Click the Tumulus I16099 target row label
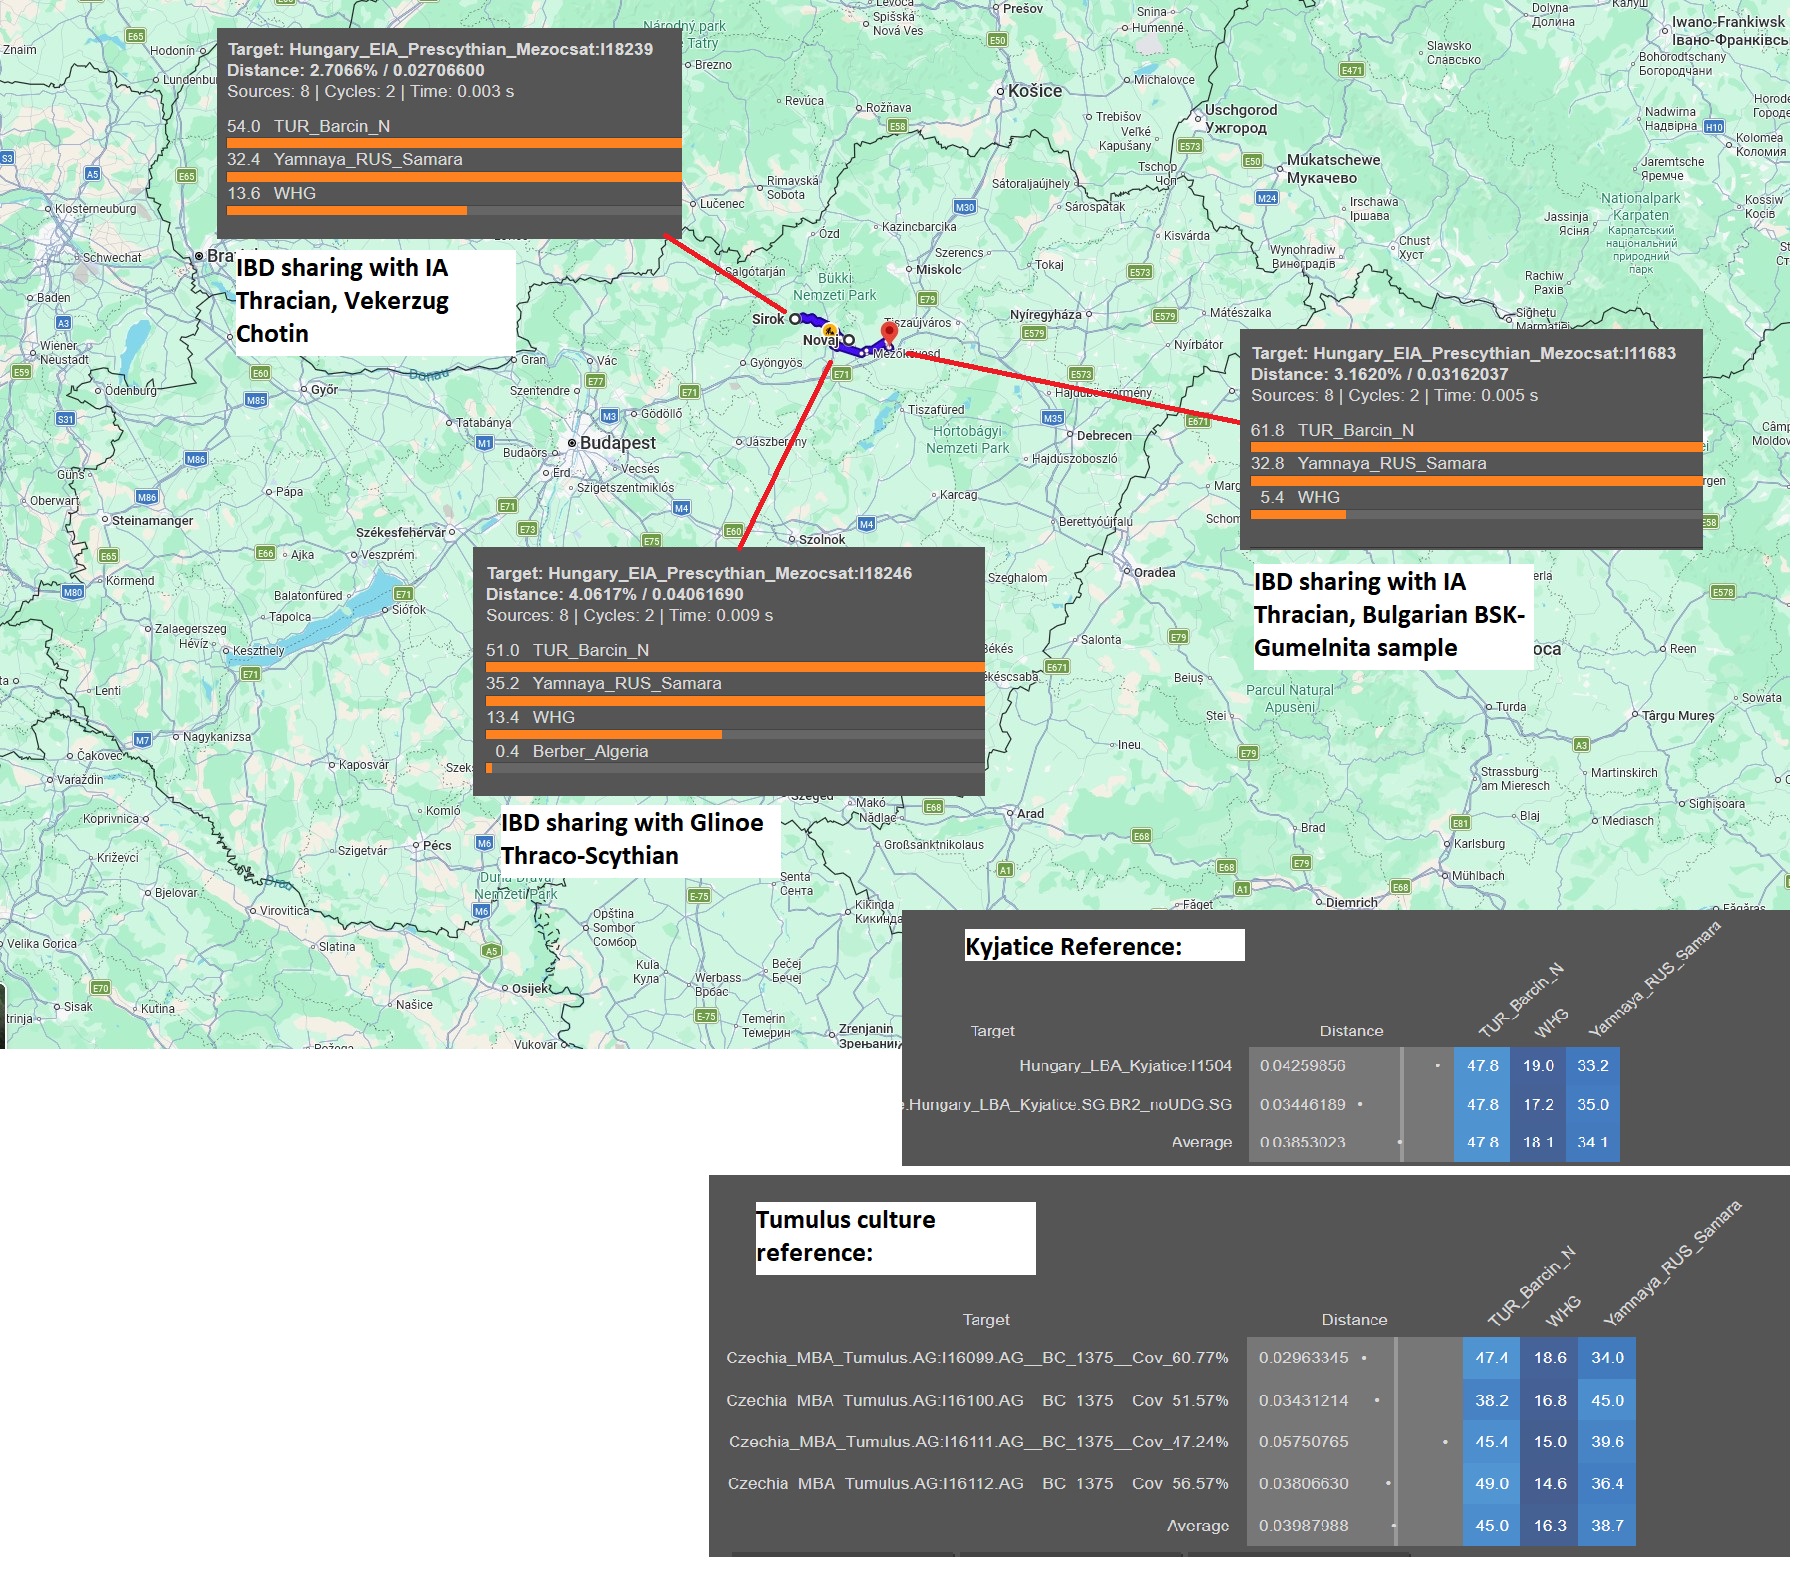The width and height of the screenshot is (1807, 1574). pos(977,1358)
